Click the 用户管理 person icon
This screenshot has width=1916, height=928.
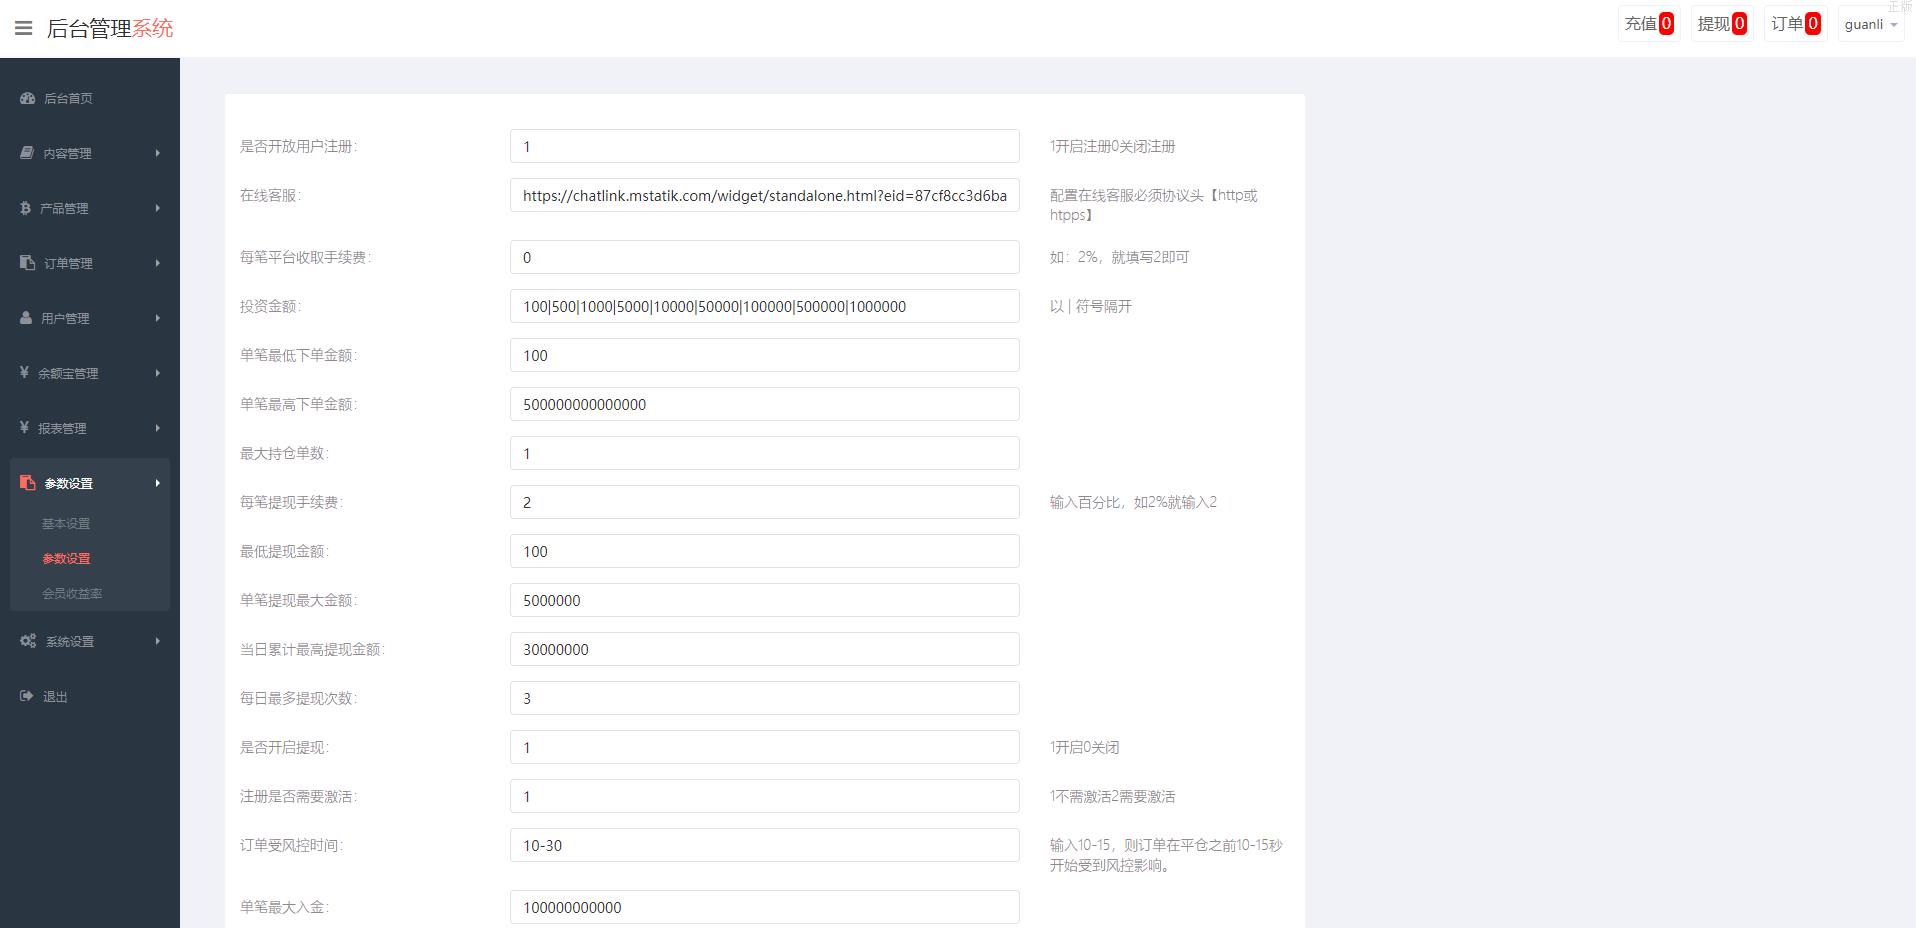26,318
